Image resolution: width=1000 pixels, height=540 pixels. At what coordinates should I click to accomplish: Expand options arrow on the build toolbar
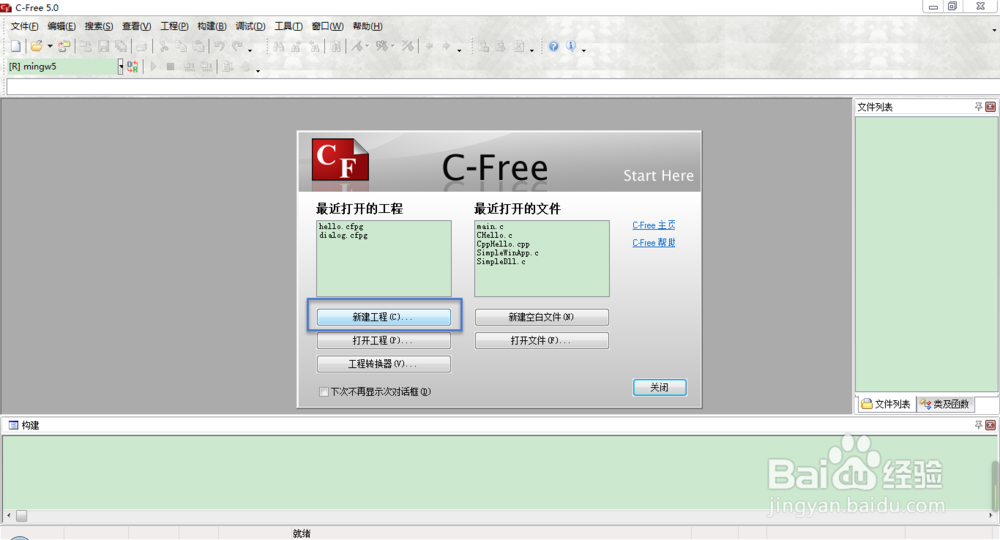pyautogui.click(x=258, y=70)
